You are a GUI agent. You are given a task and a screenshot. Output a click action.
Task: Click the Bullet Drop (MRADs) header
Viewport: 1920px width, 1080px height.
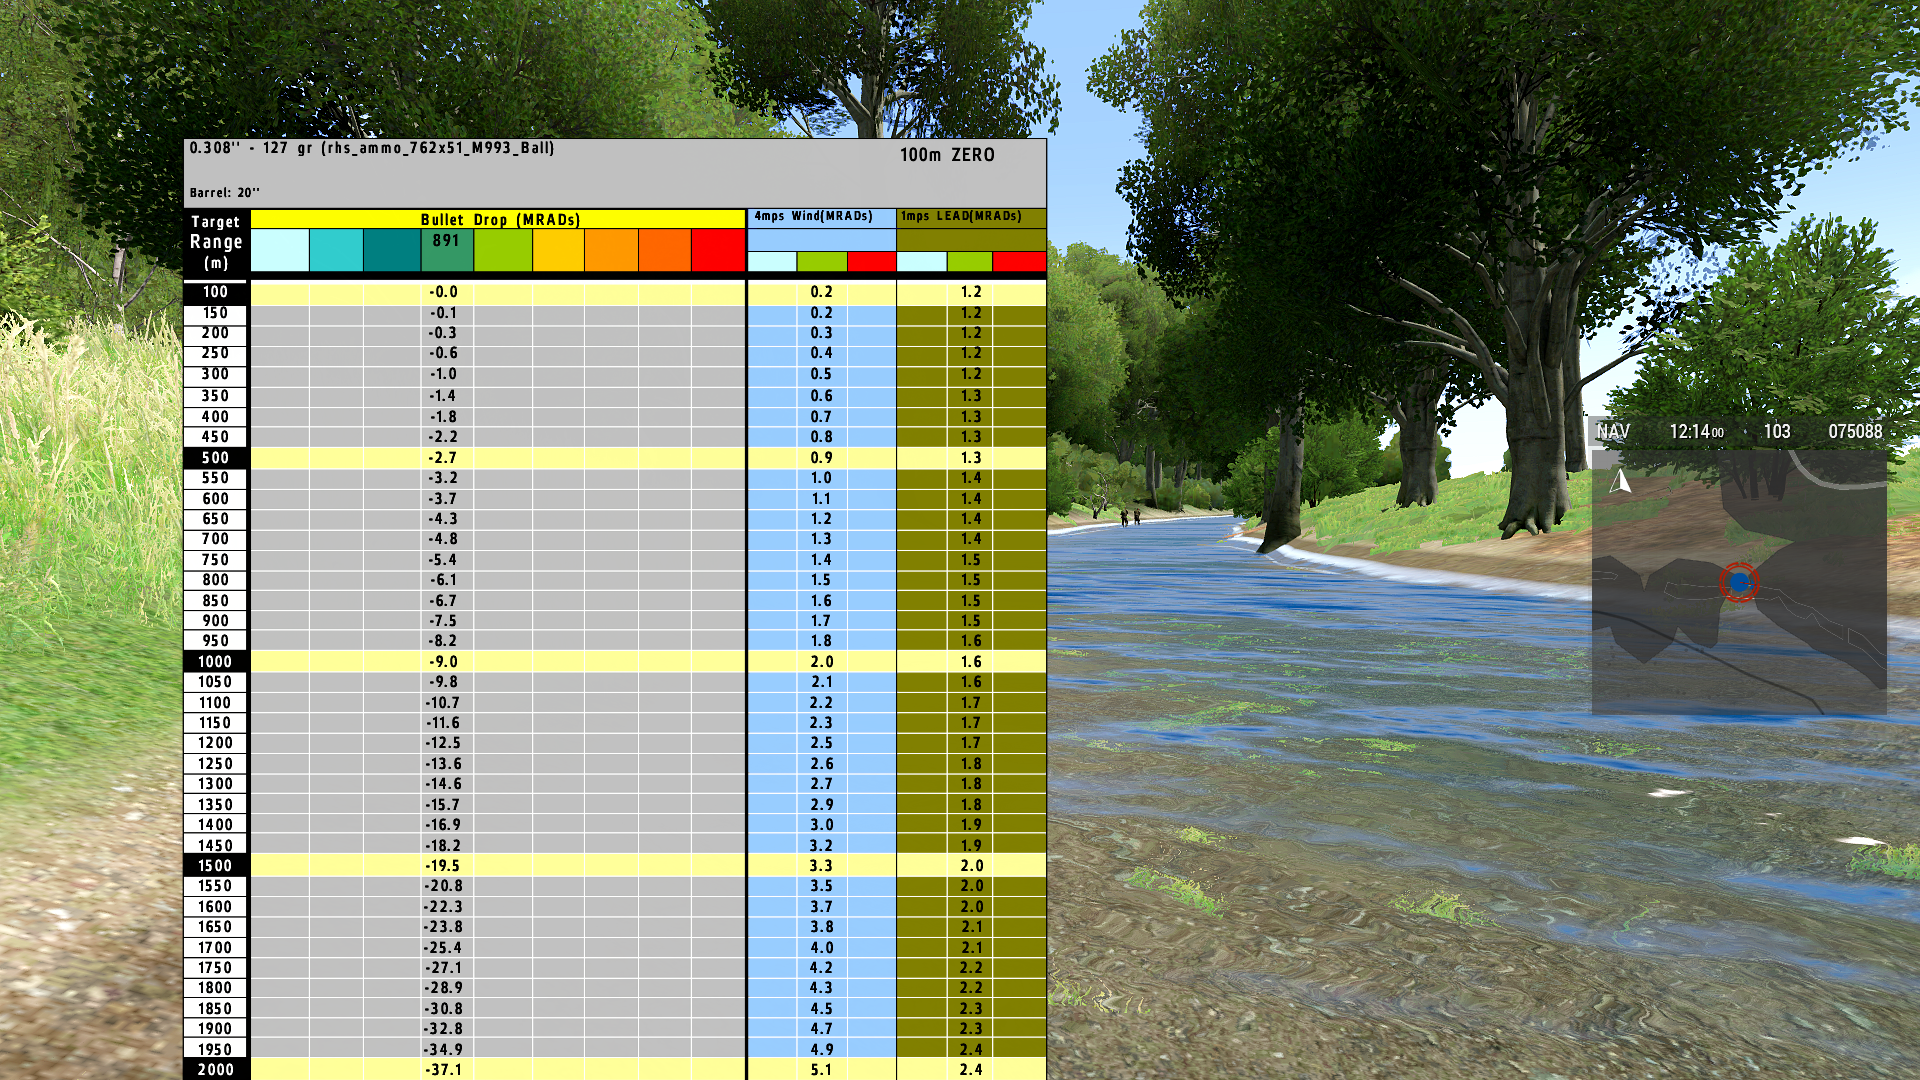tap(500, 220)
